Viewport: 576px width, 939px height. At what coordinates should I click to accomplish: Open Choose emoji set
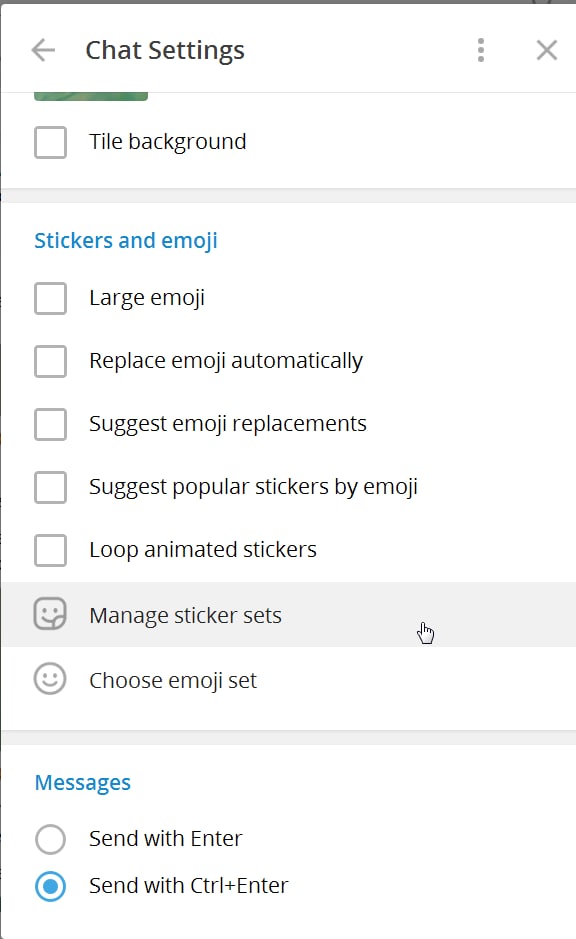tap(289, 680)
